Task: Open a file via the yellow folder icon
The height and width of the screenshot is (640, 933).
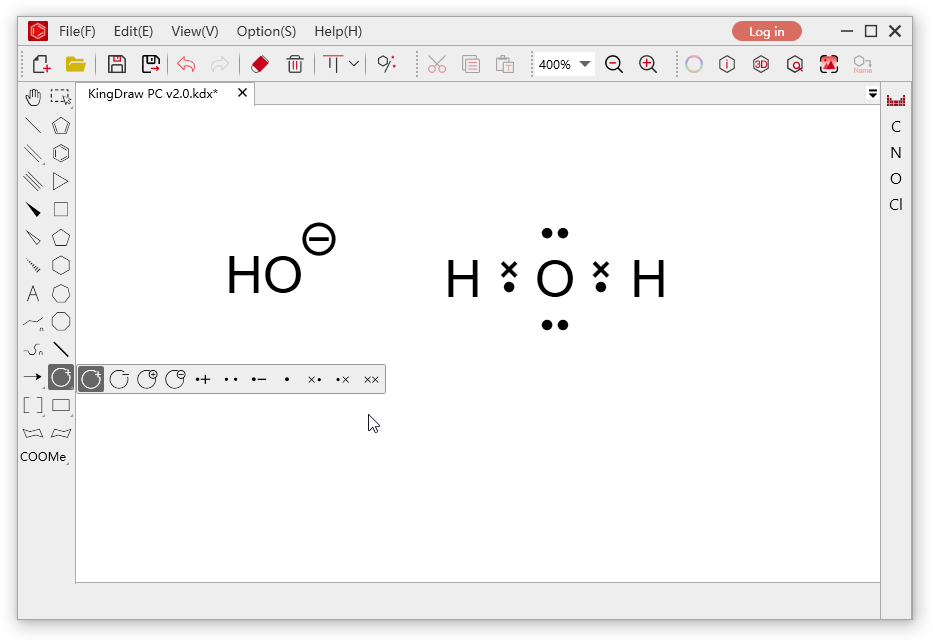Action: 76,64
